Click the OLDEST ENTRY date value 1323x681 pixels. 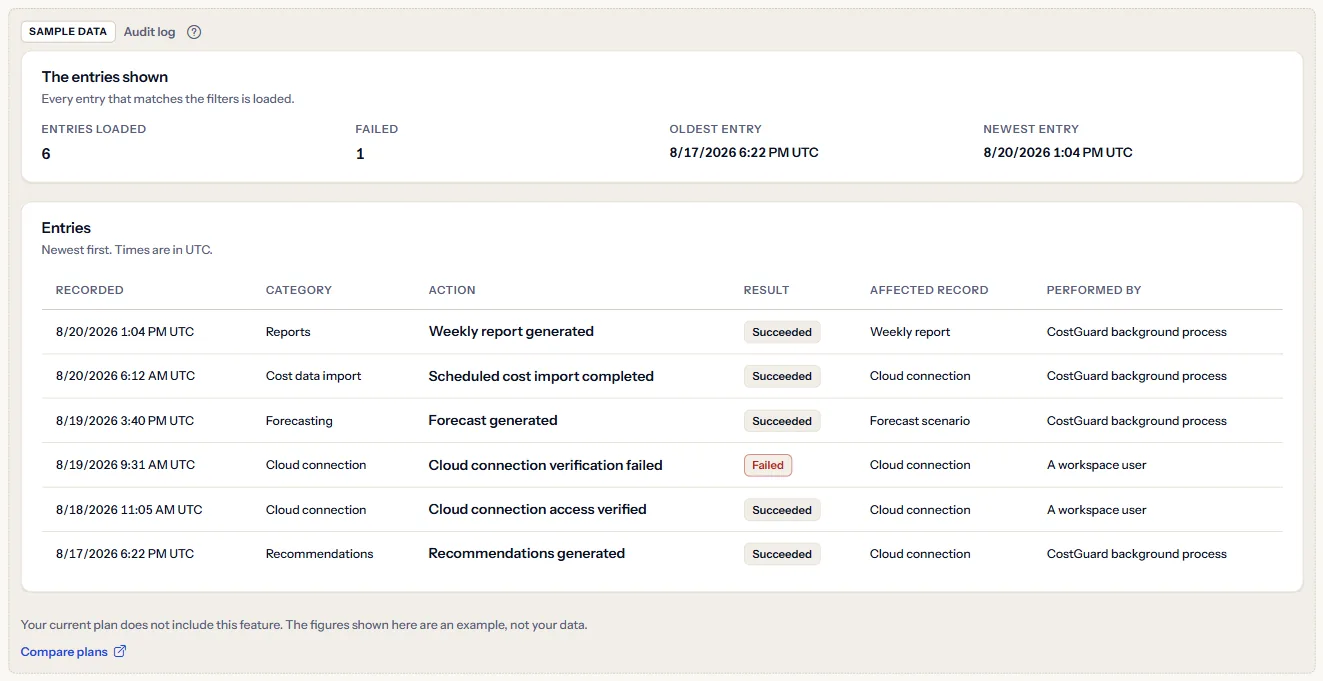(x=744, y=153)
